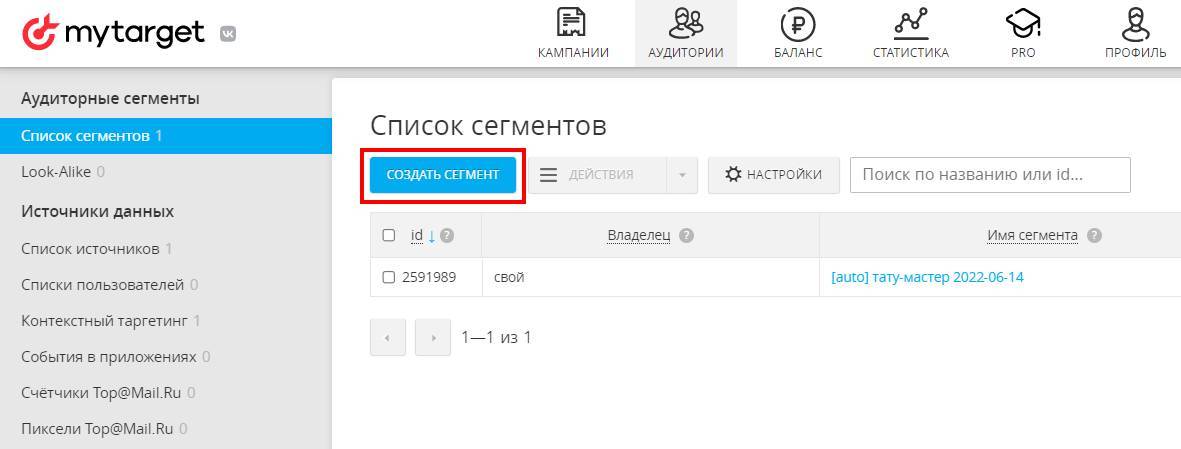The height and width of the screenshot is (449, 1181).
Task: Toggle the select-all checkbox in table header
Action: point(389,236)
